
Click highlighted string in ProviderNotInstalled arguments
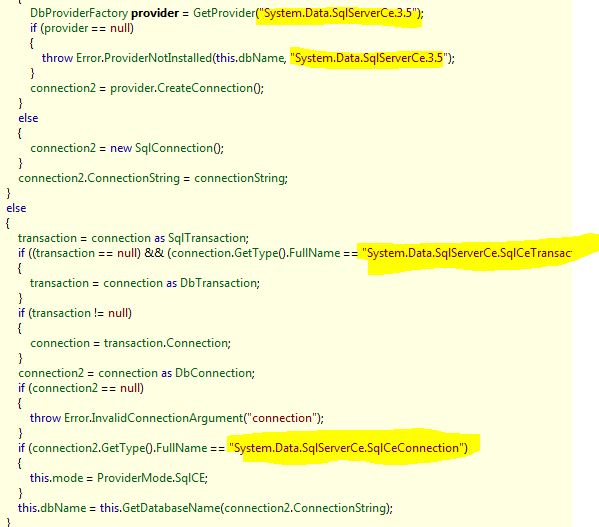pyautogui.click(x=369, y=58)
